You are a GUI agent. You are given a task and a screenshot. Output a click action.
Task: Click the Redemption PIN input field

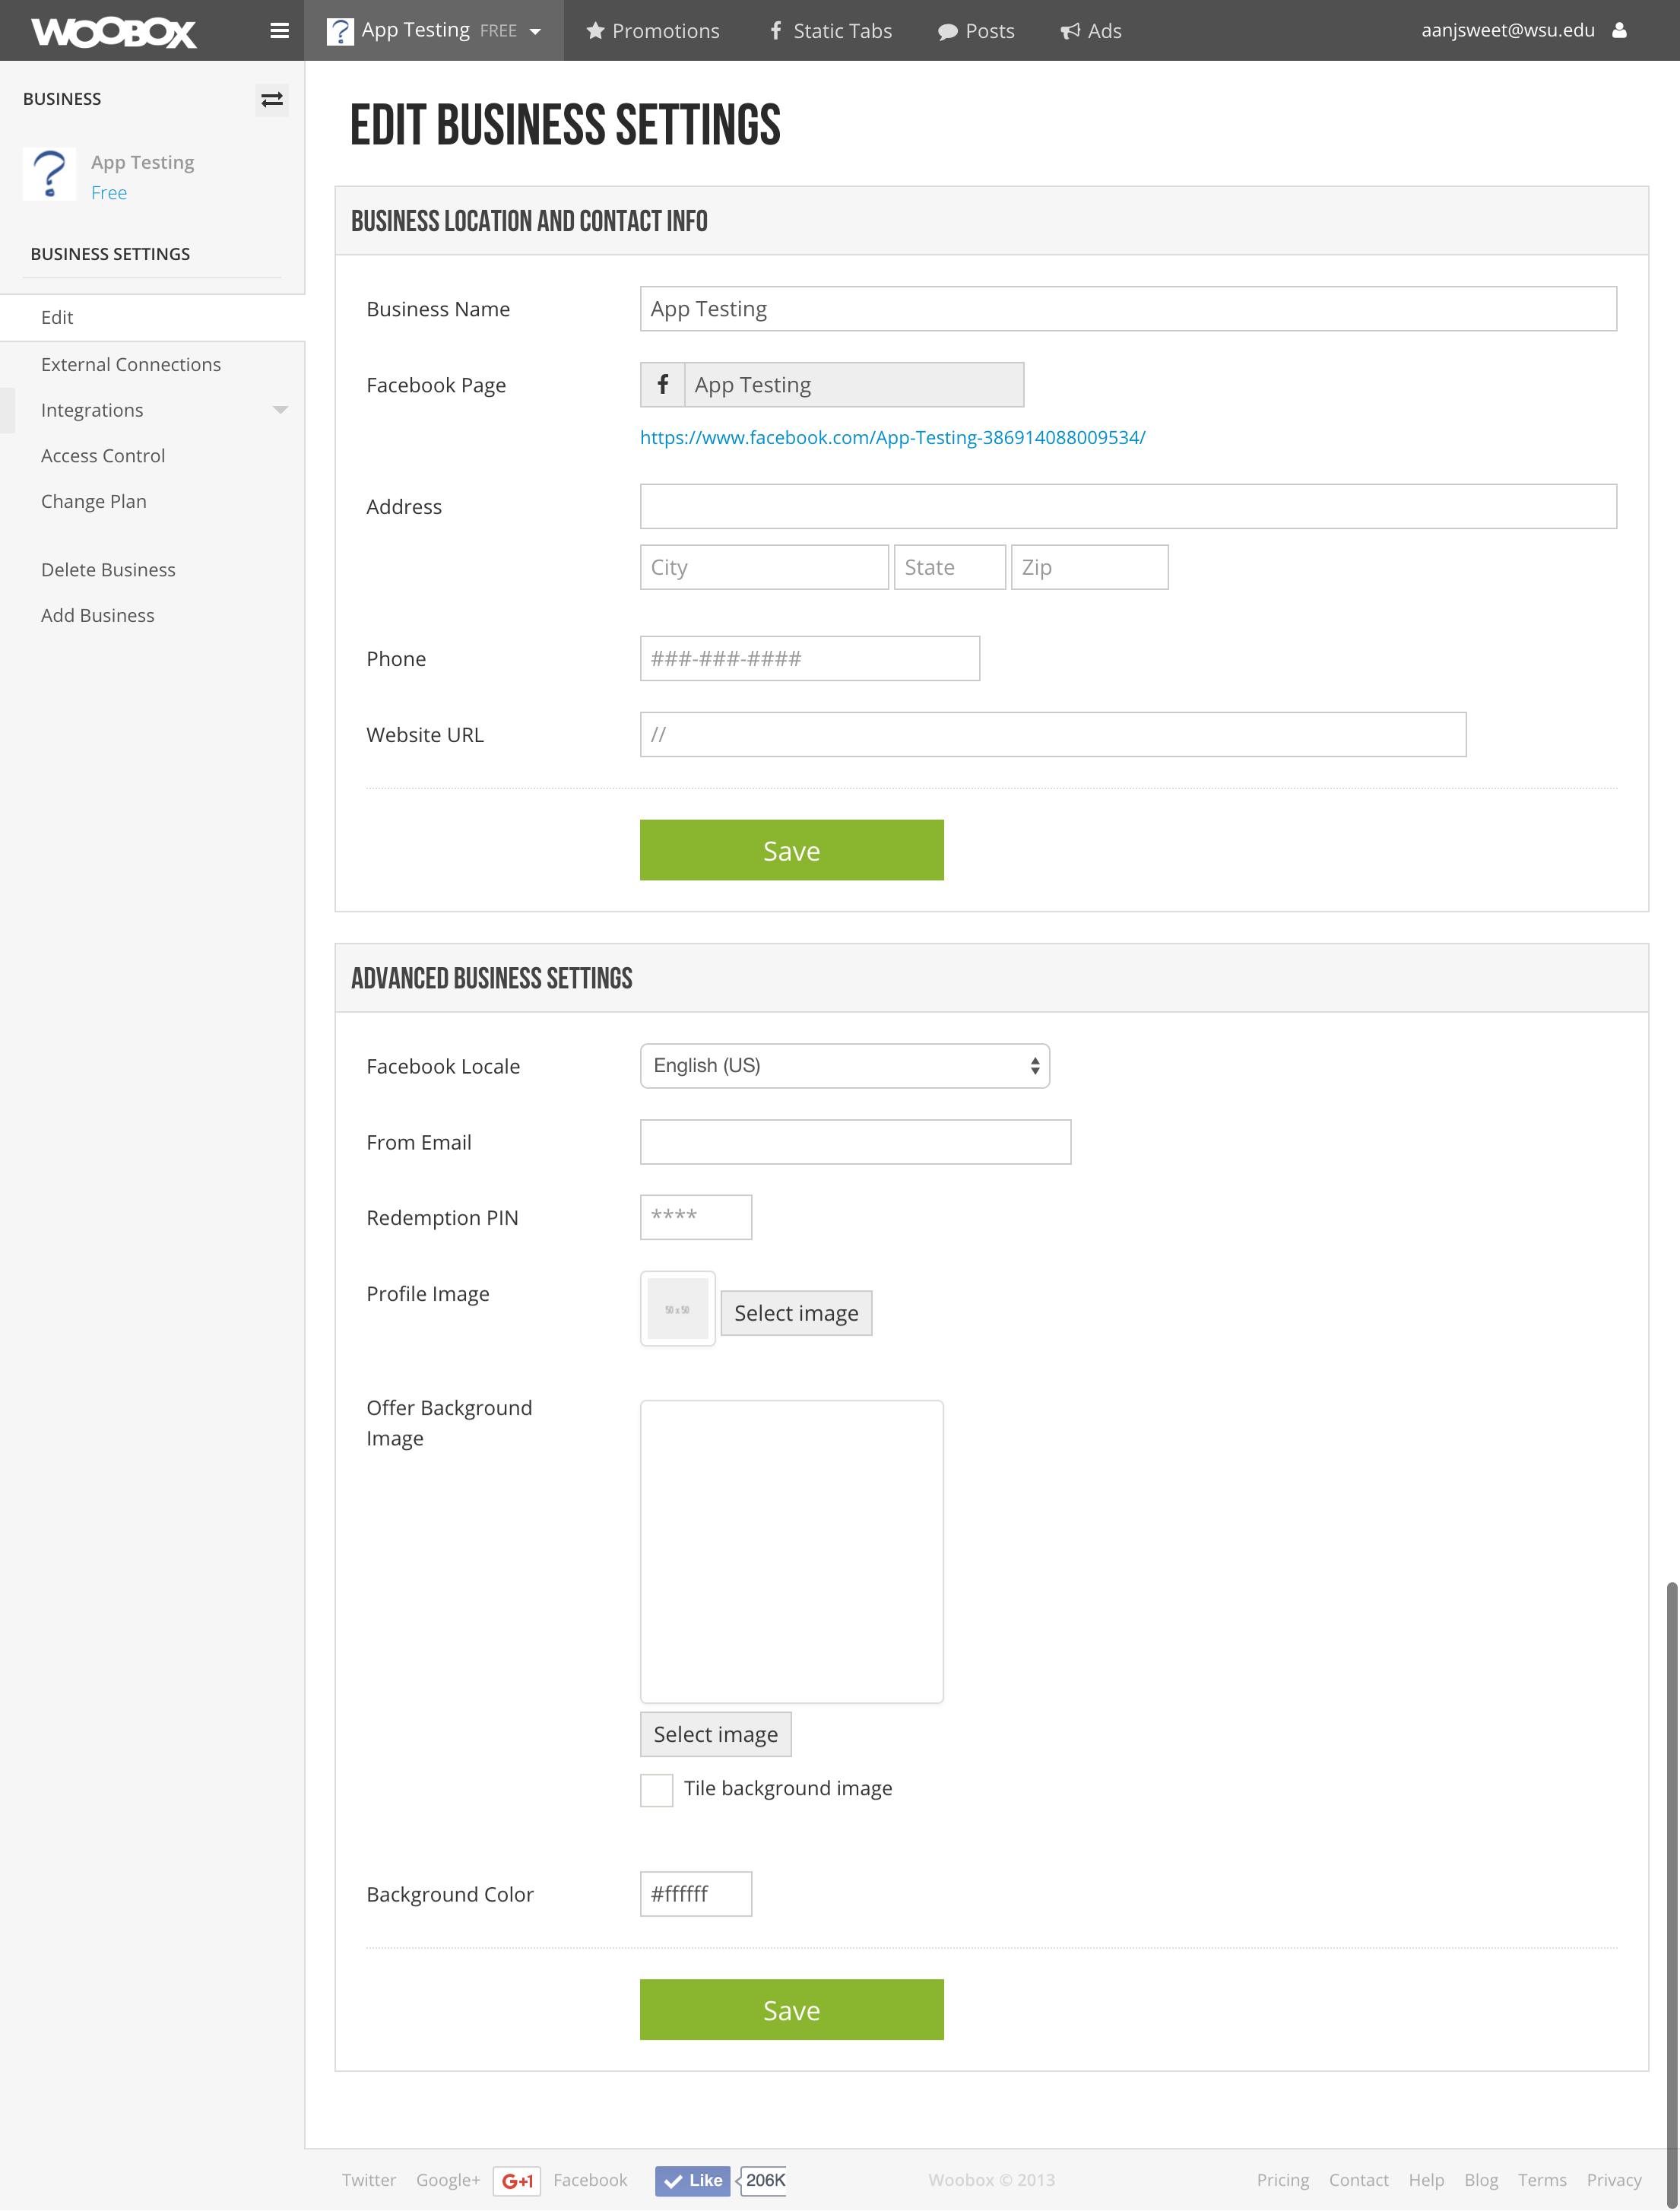695,1217
